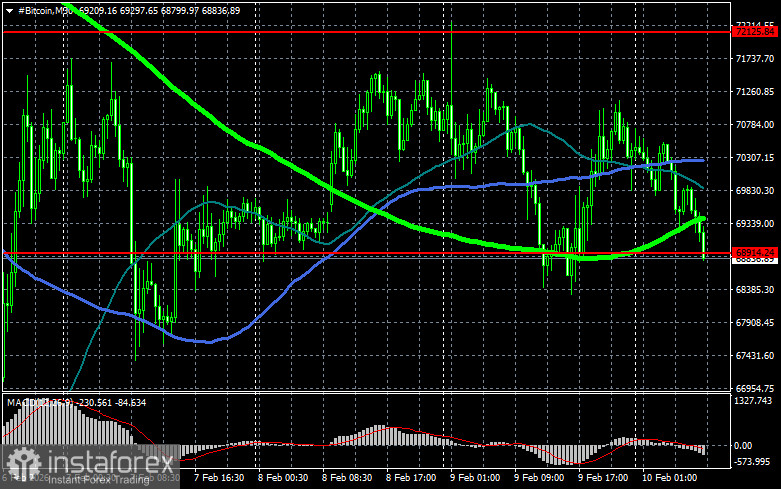This screenshot has width=781, height=489.
Task: Click the 69830.30 price axis value
Action: 755,191
